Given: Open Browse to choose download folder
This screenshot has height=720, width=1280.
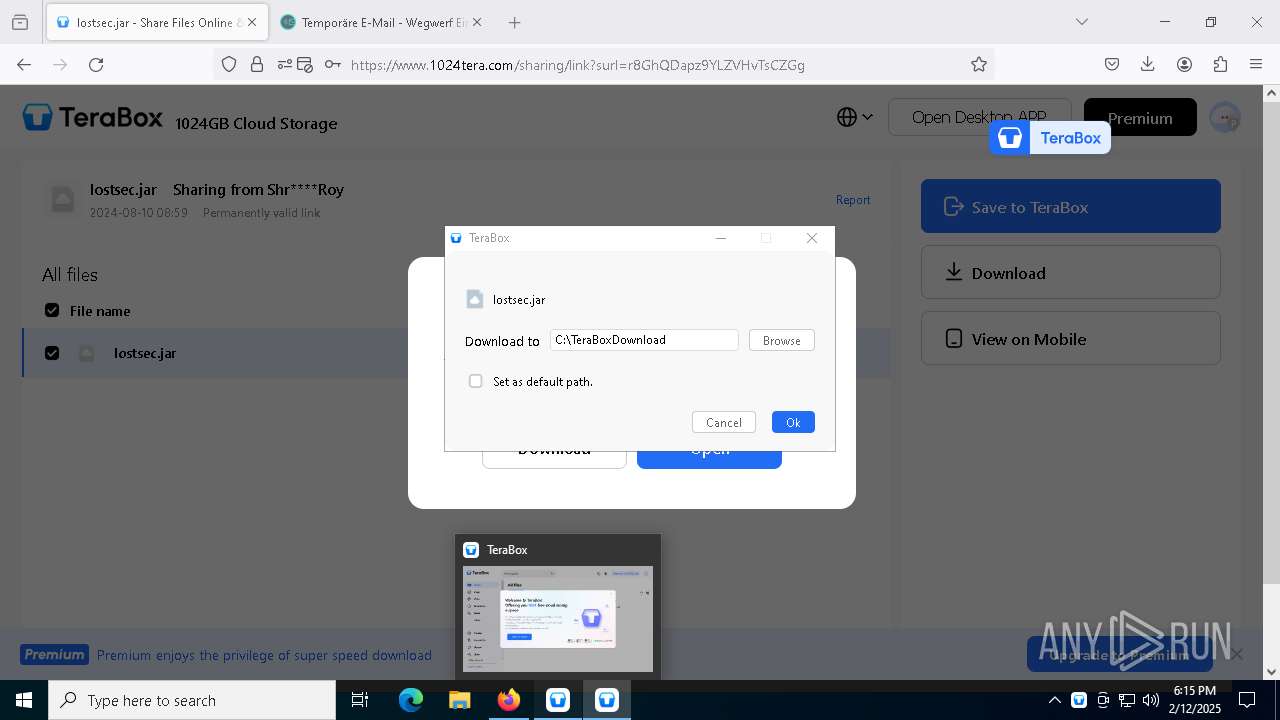Looking at the screenshot, I should pos(781,340).
